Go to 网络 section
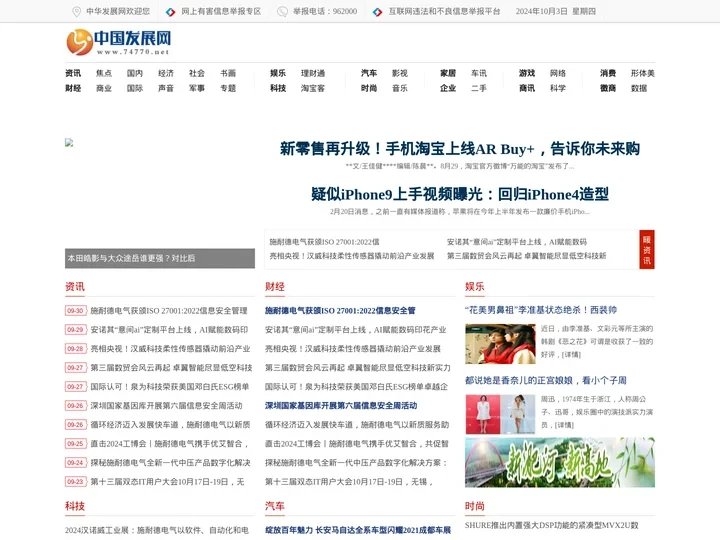This screenshot has width=720, height=540. [x=558, y=73]
